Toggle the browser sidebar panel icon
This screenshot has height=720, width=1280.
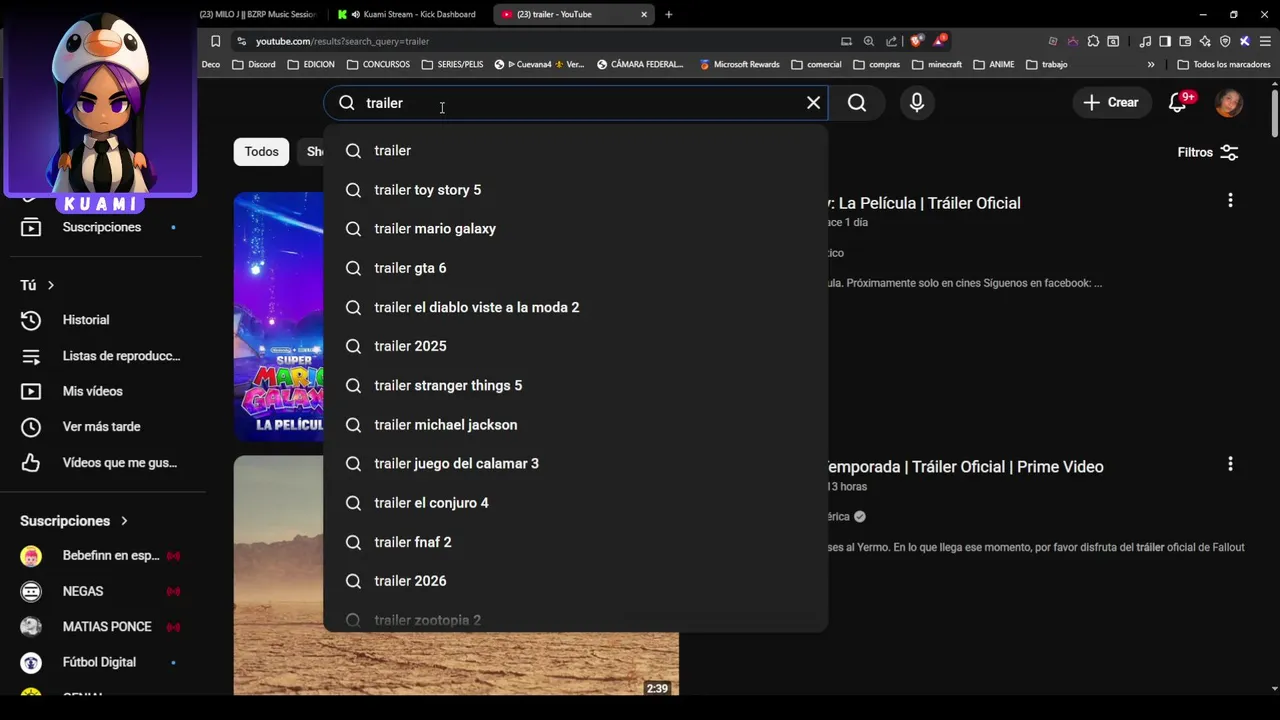pyautogui.click(x=1165, y=41)
